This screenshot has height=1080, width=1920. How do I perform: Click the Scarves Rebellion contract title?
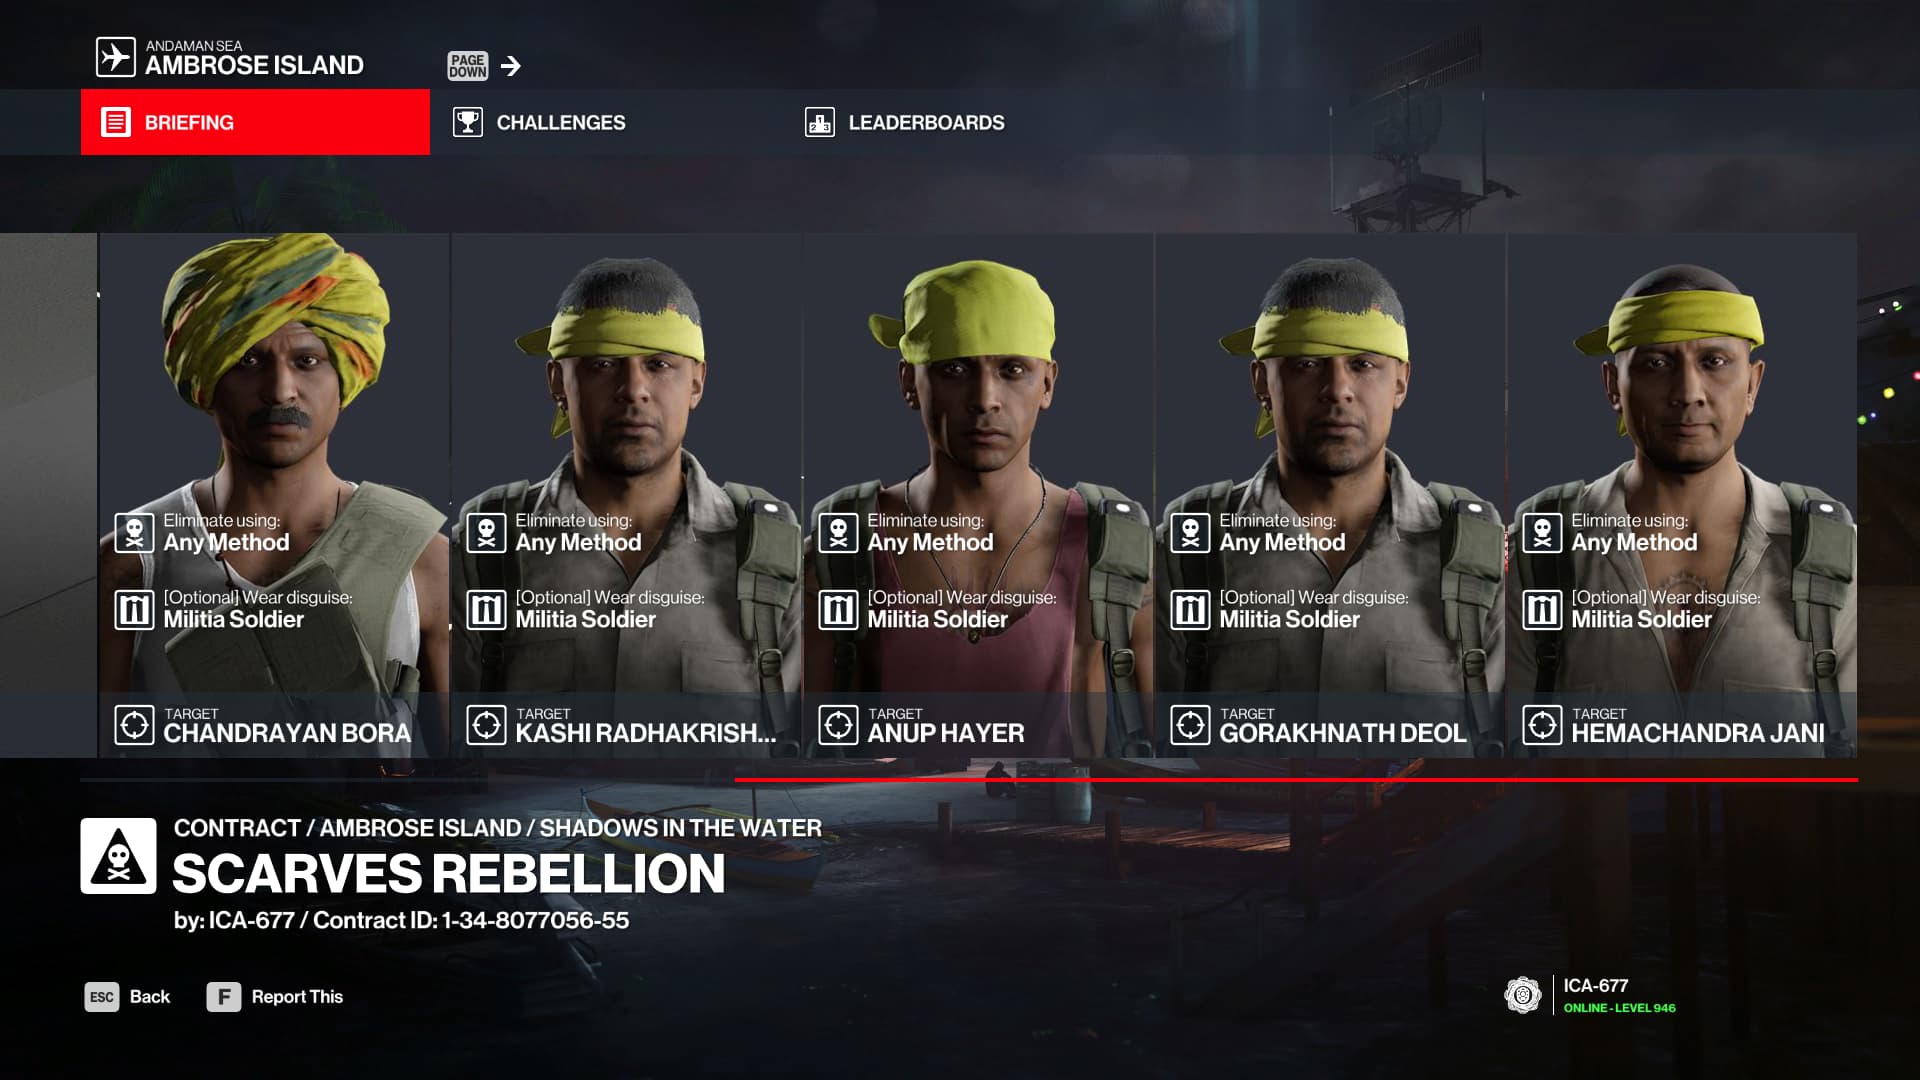point(449,873)
